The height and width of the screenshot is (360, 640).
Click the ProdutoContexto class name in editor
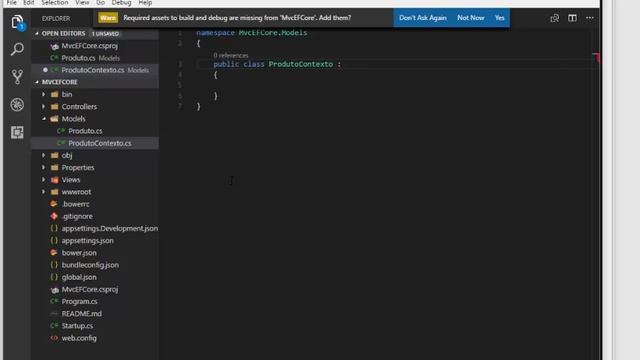click(x=300, y=64)
